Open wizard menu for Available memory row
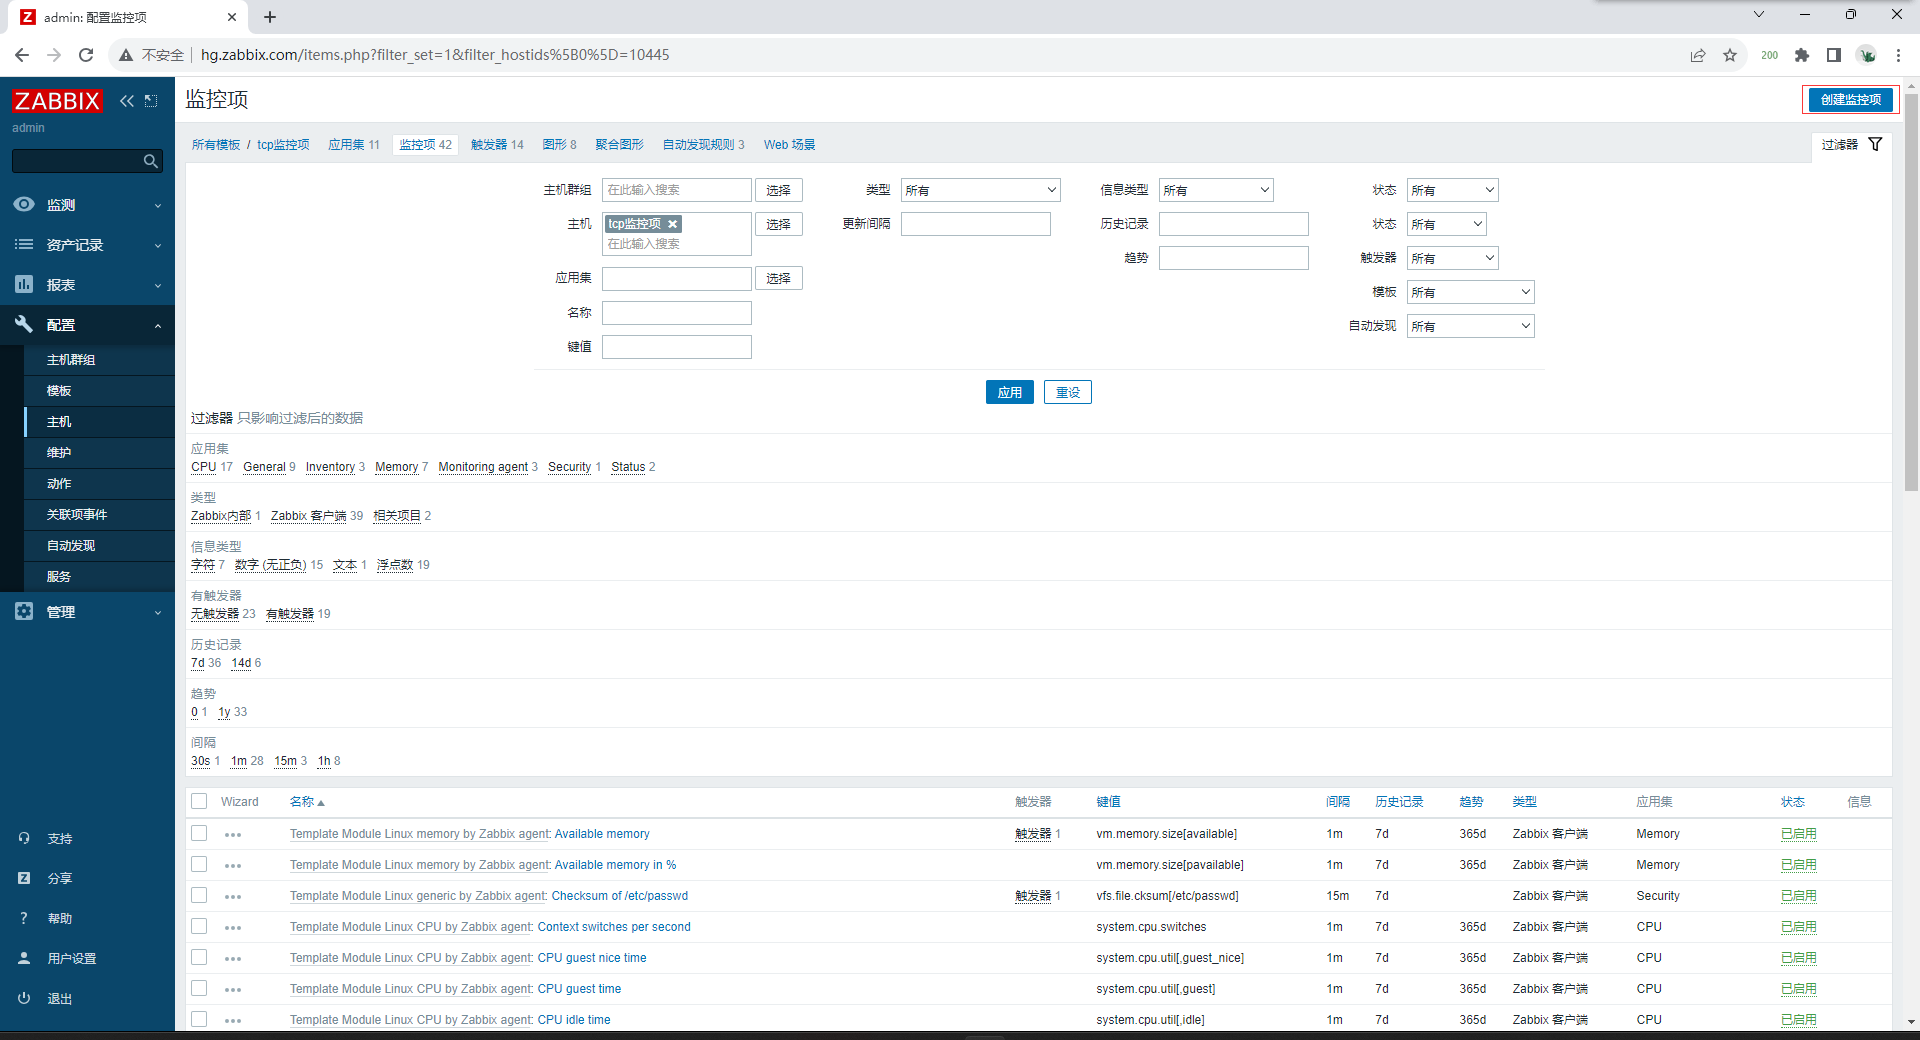 click(x=233, y=834)
